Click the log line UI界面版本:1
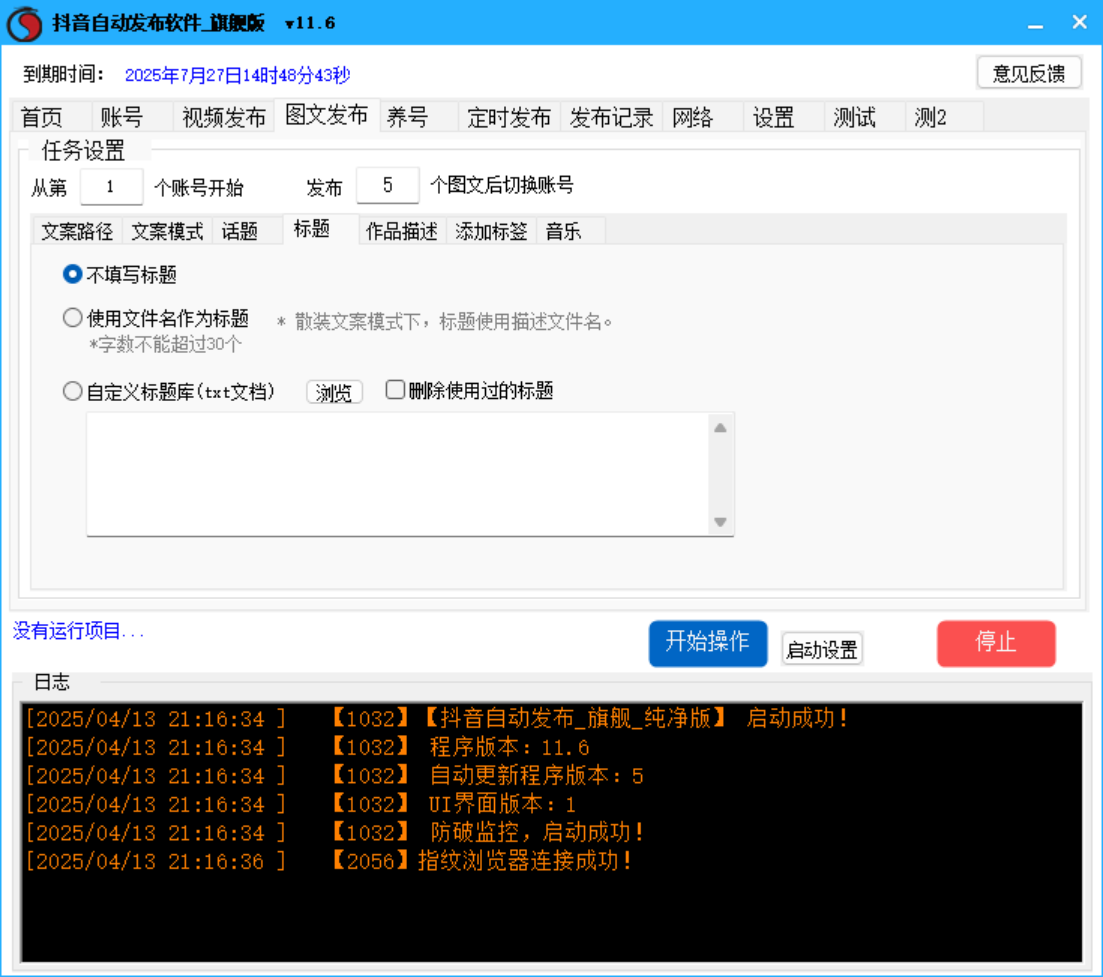 click(301, 804)
